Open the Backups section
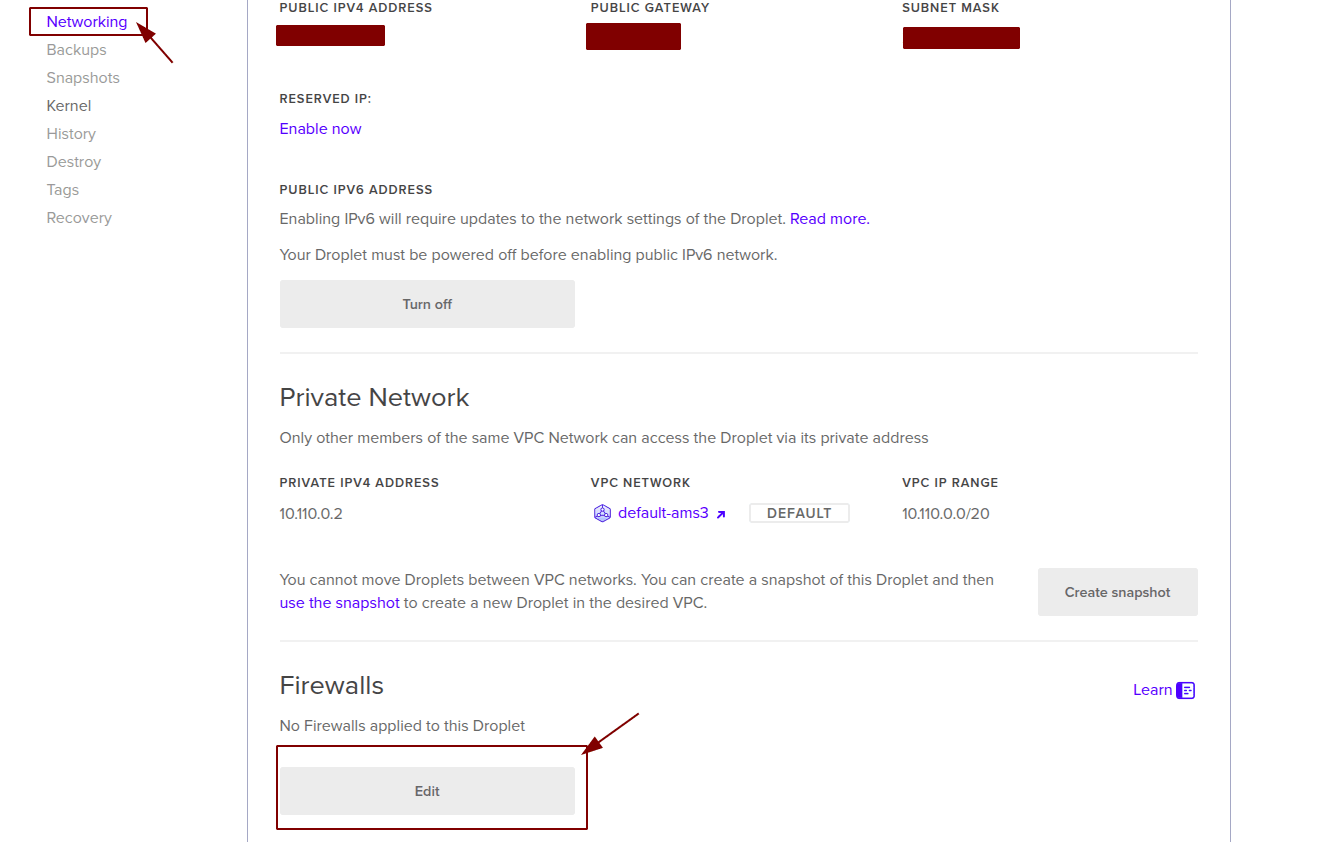This screenshot has height=842, width=1320. 76,49
